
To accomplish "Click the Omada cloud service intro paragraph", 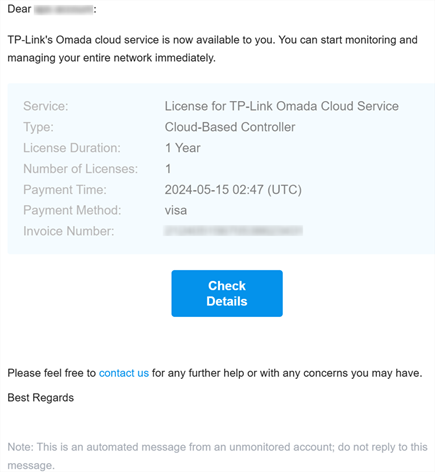I will pos(212,49).
